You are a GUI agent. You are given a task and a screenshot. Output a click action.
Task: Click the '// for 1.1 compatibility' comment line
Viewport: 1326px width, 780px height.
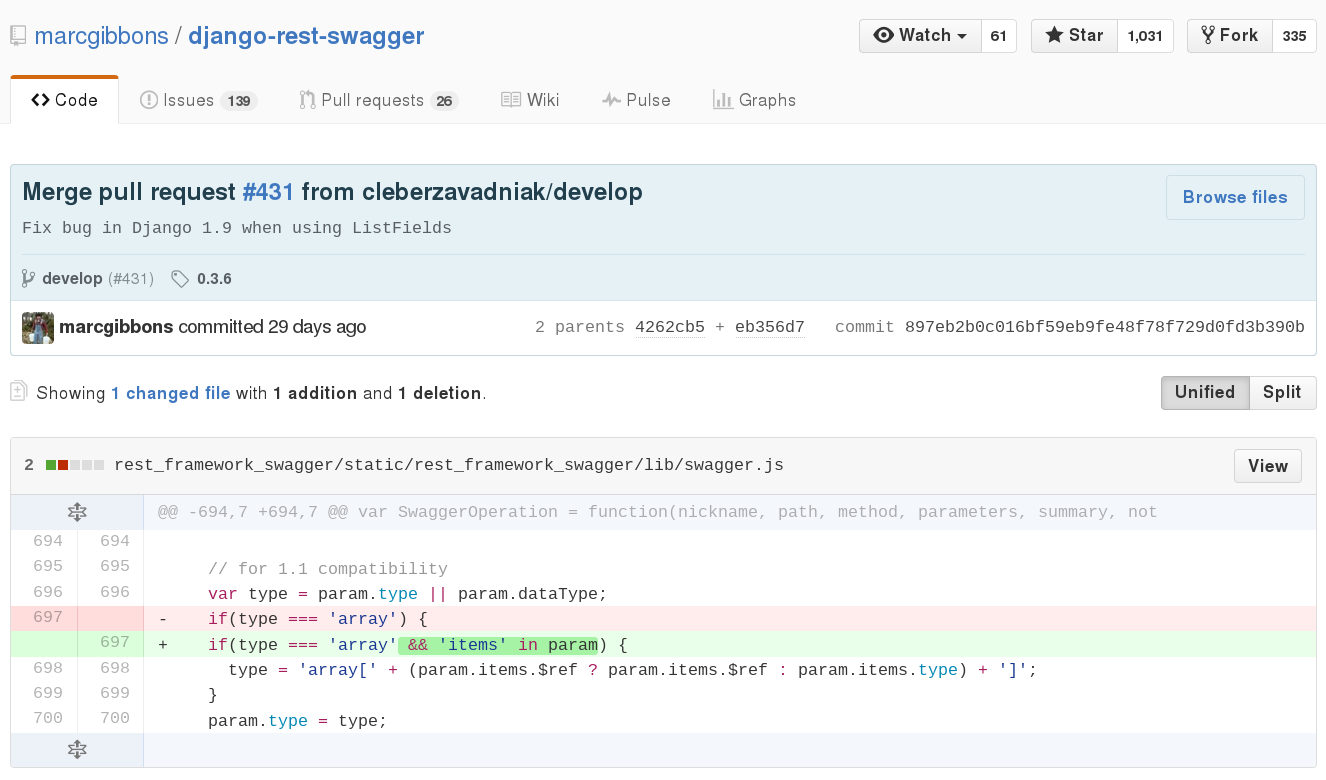[328, 568]
